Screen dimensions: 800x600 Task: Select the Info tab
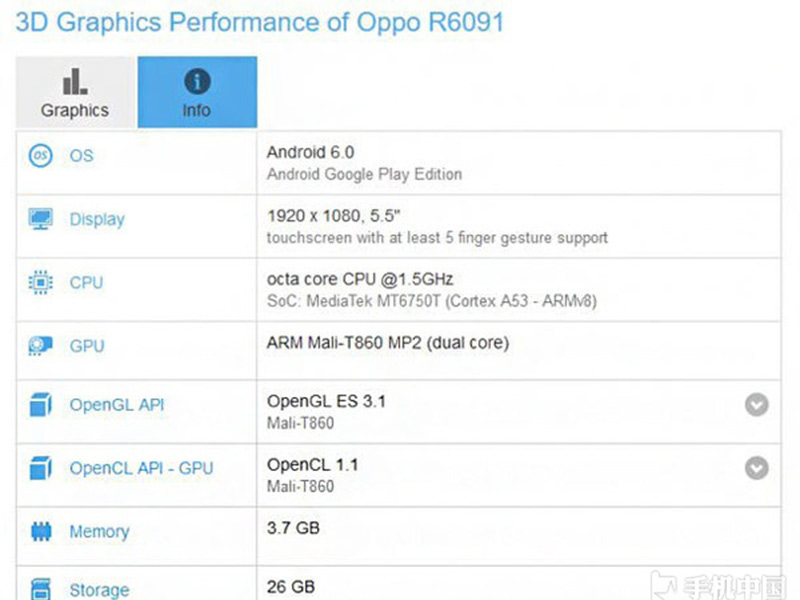(x=197, y=92)
